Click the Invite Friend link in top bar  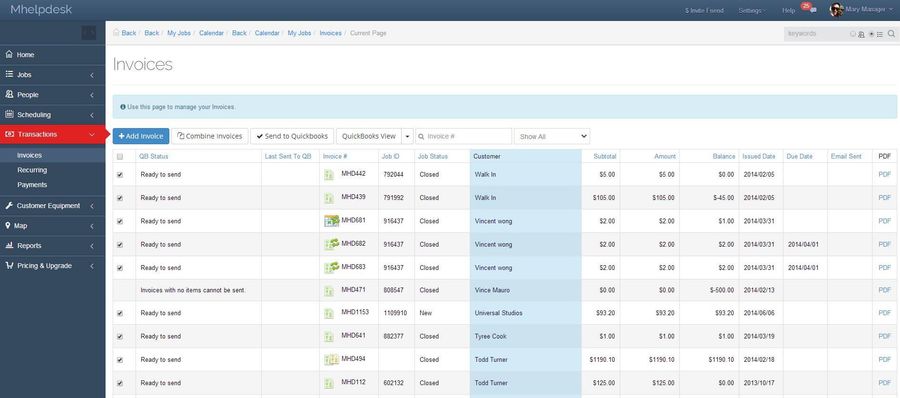(x=704, y=10)
